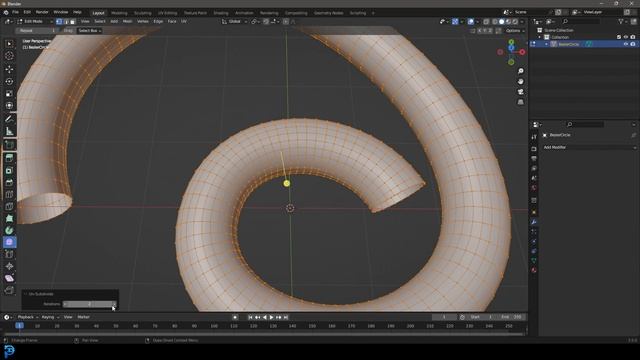Toggle camera view icon in viewport
640x360 pixels.
click(x=520, y=92)
